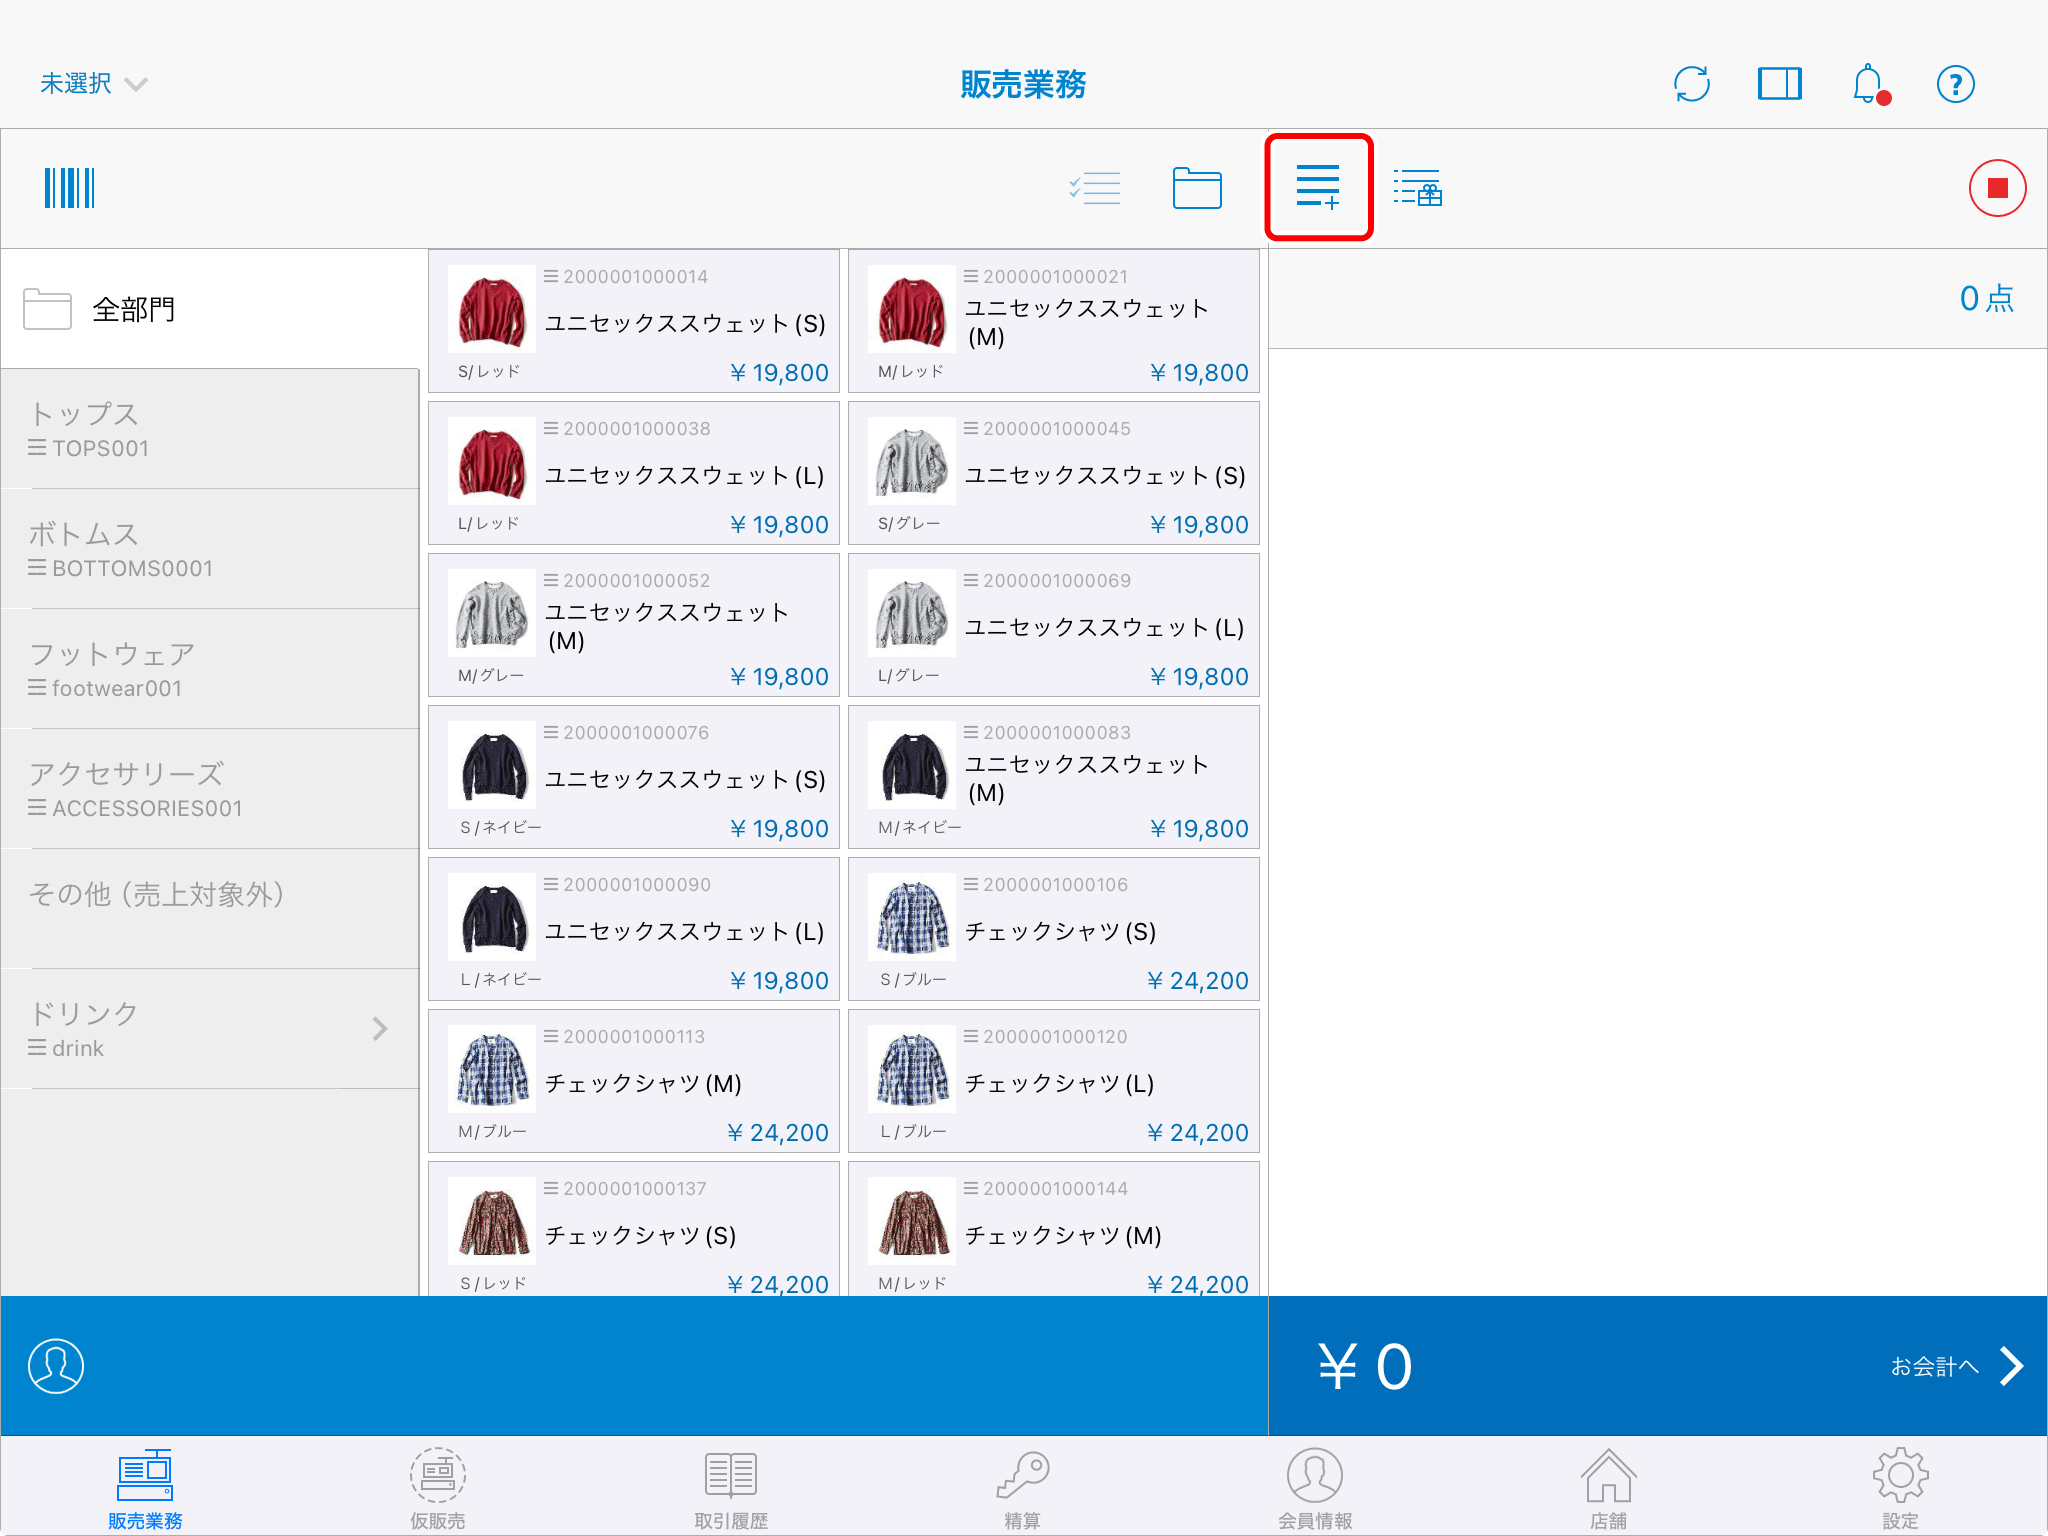Switch to 仮販売 tab
This screenshot has height=1536, width=2048.
438,1489
